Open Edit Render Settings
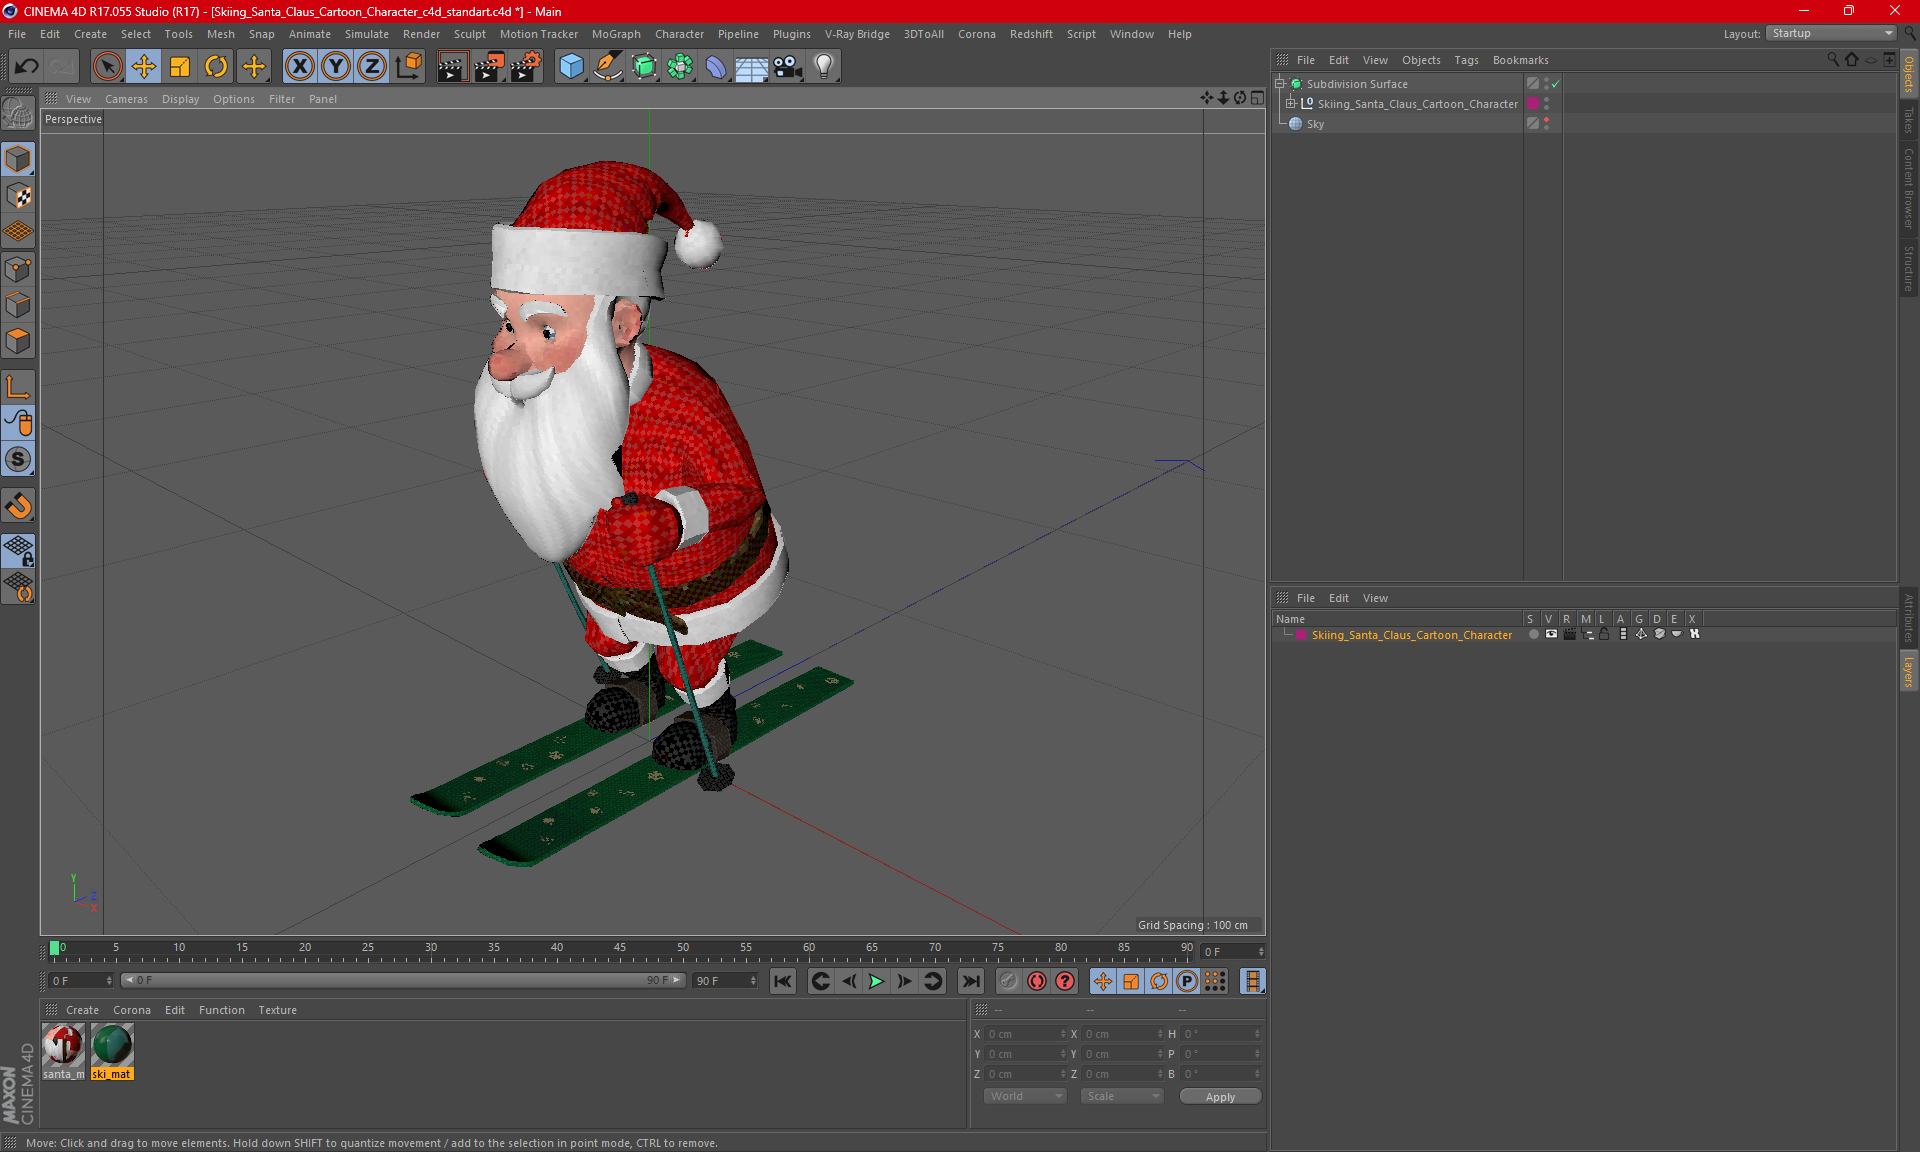The image size is (1920, 1152). 526,67
